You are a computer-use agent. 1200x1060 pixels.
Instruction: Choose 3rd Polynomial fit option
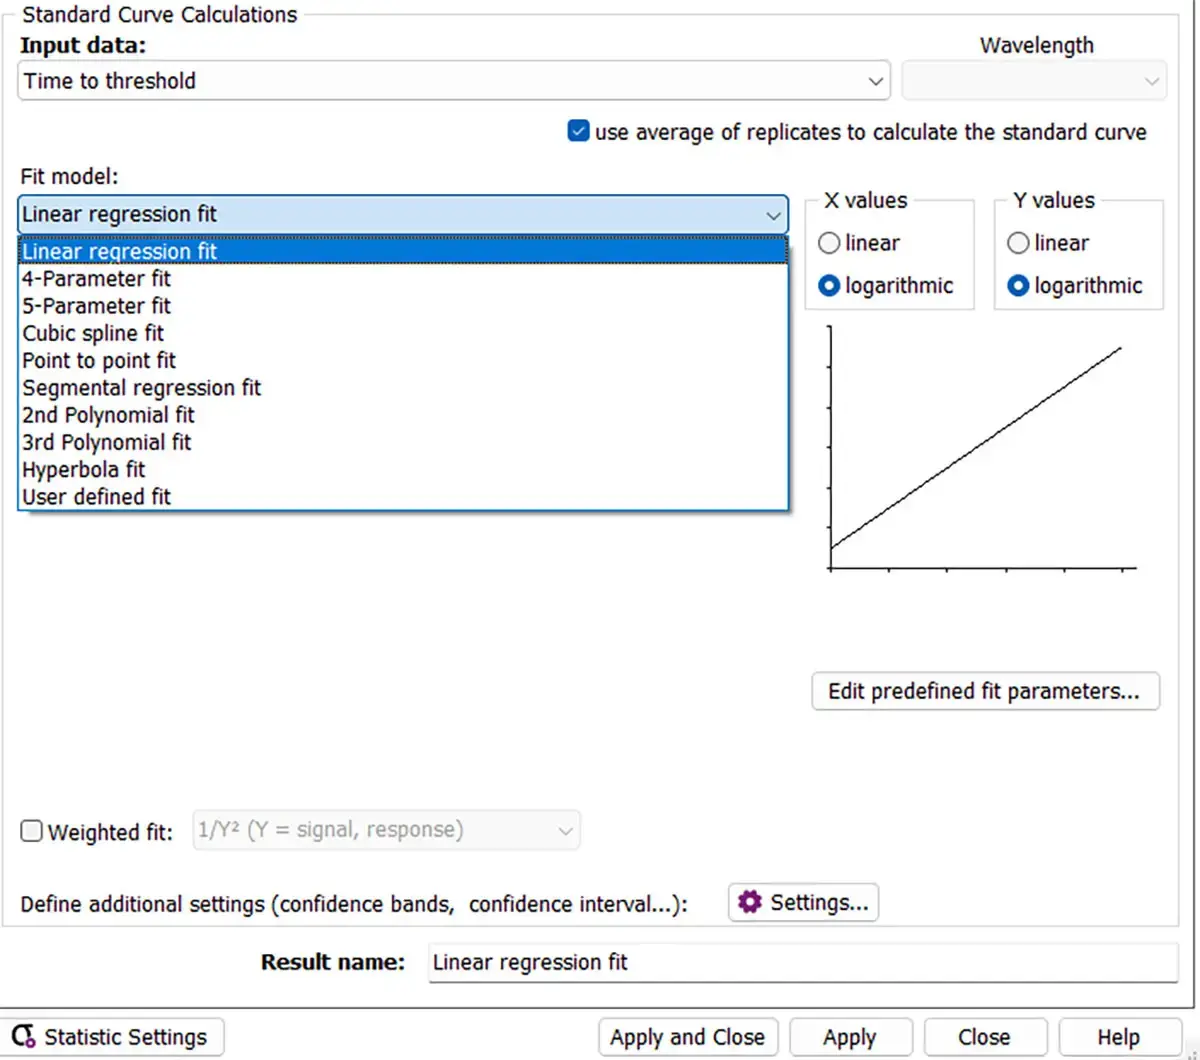click(x=403, y=442)
